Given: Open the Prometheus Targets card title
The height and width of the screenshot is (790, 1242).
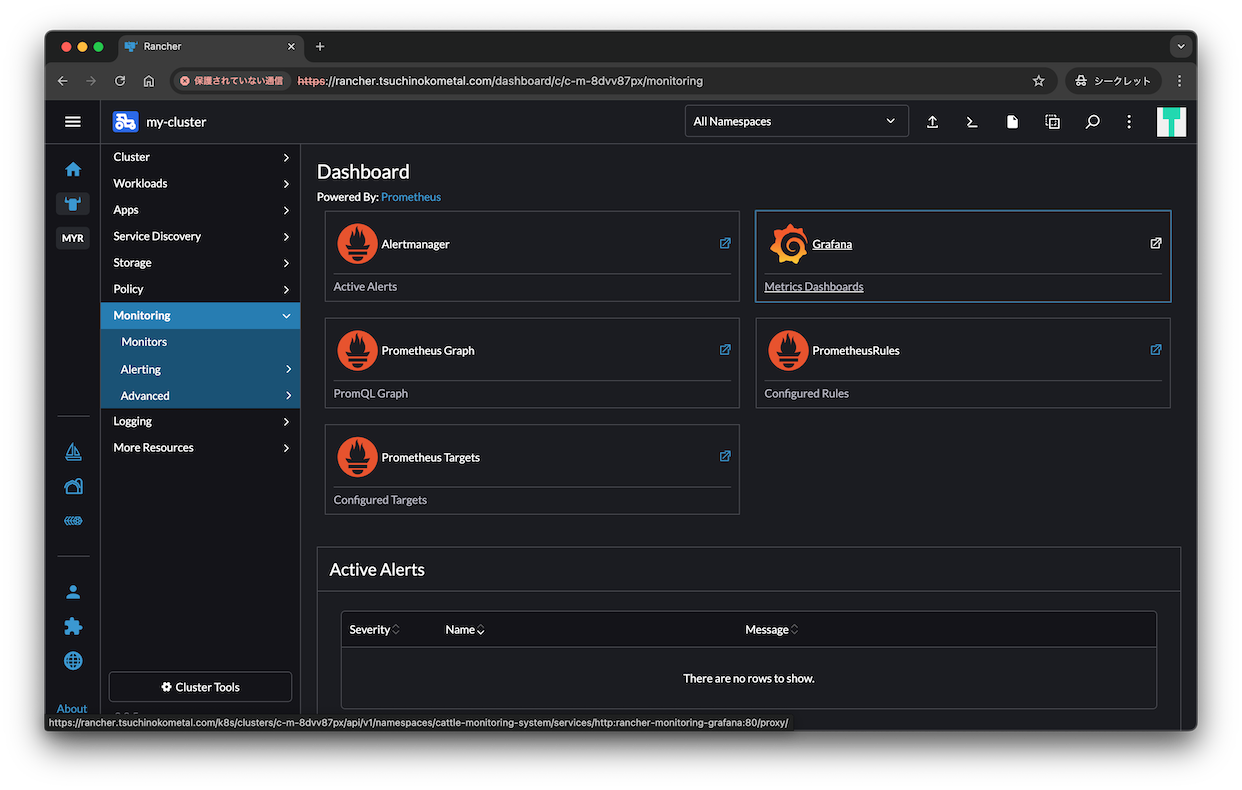Looking at the screenshot, I should tap(431, 457).
